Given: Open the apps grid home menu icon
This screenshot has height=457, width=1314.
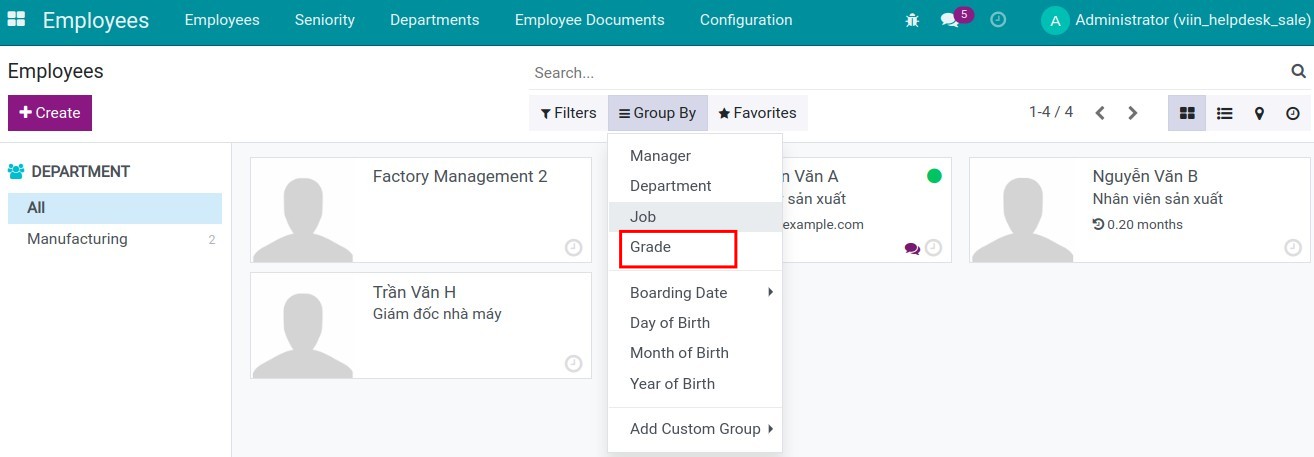Looking at the screenshot, I should click(x=17, y=20).
